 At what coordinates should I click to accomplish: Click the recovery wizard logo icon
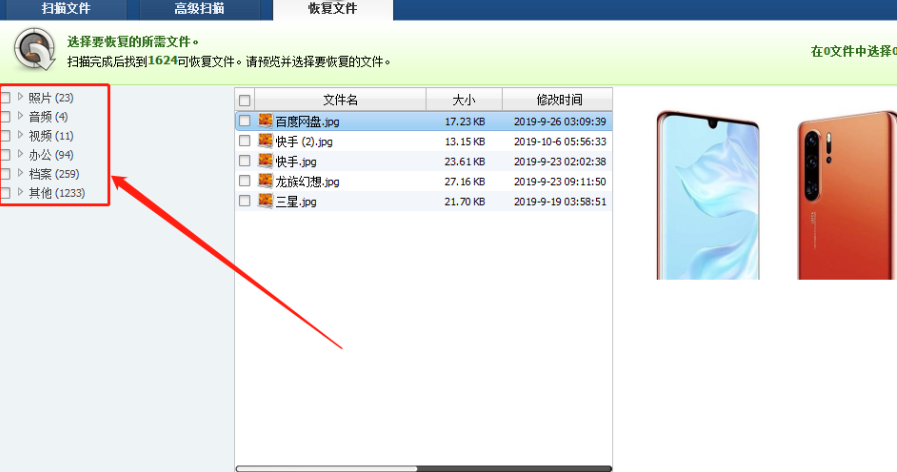point(34,50)
